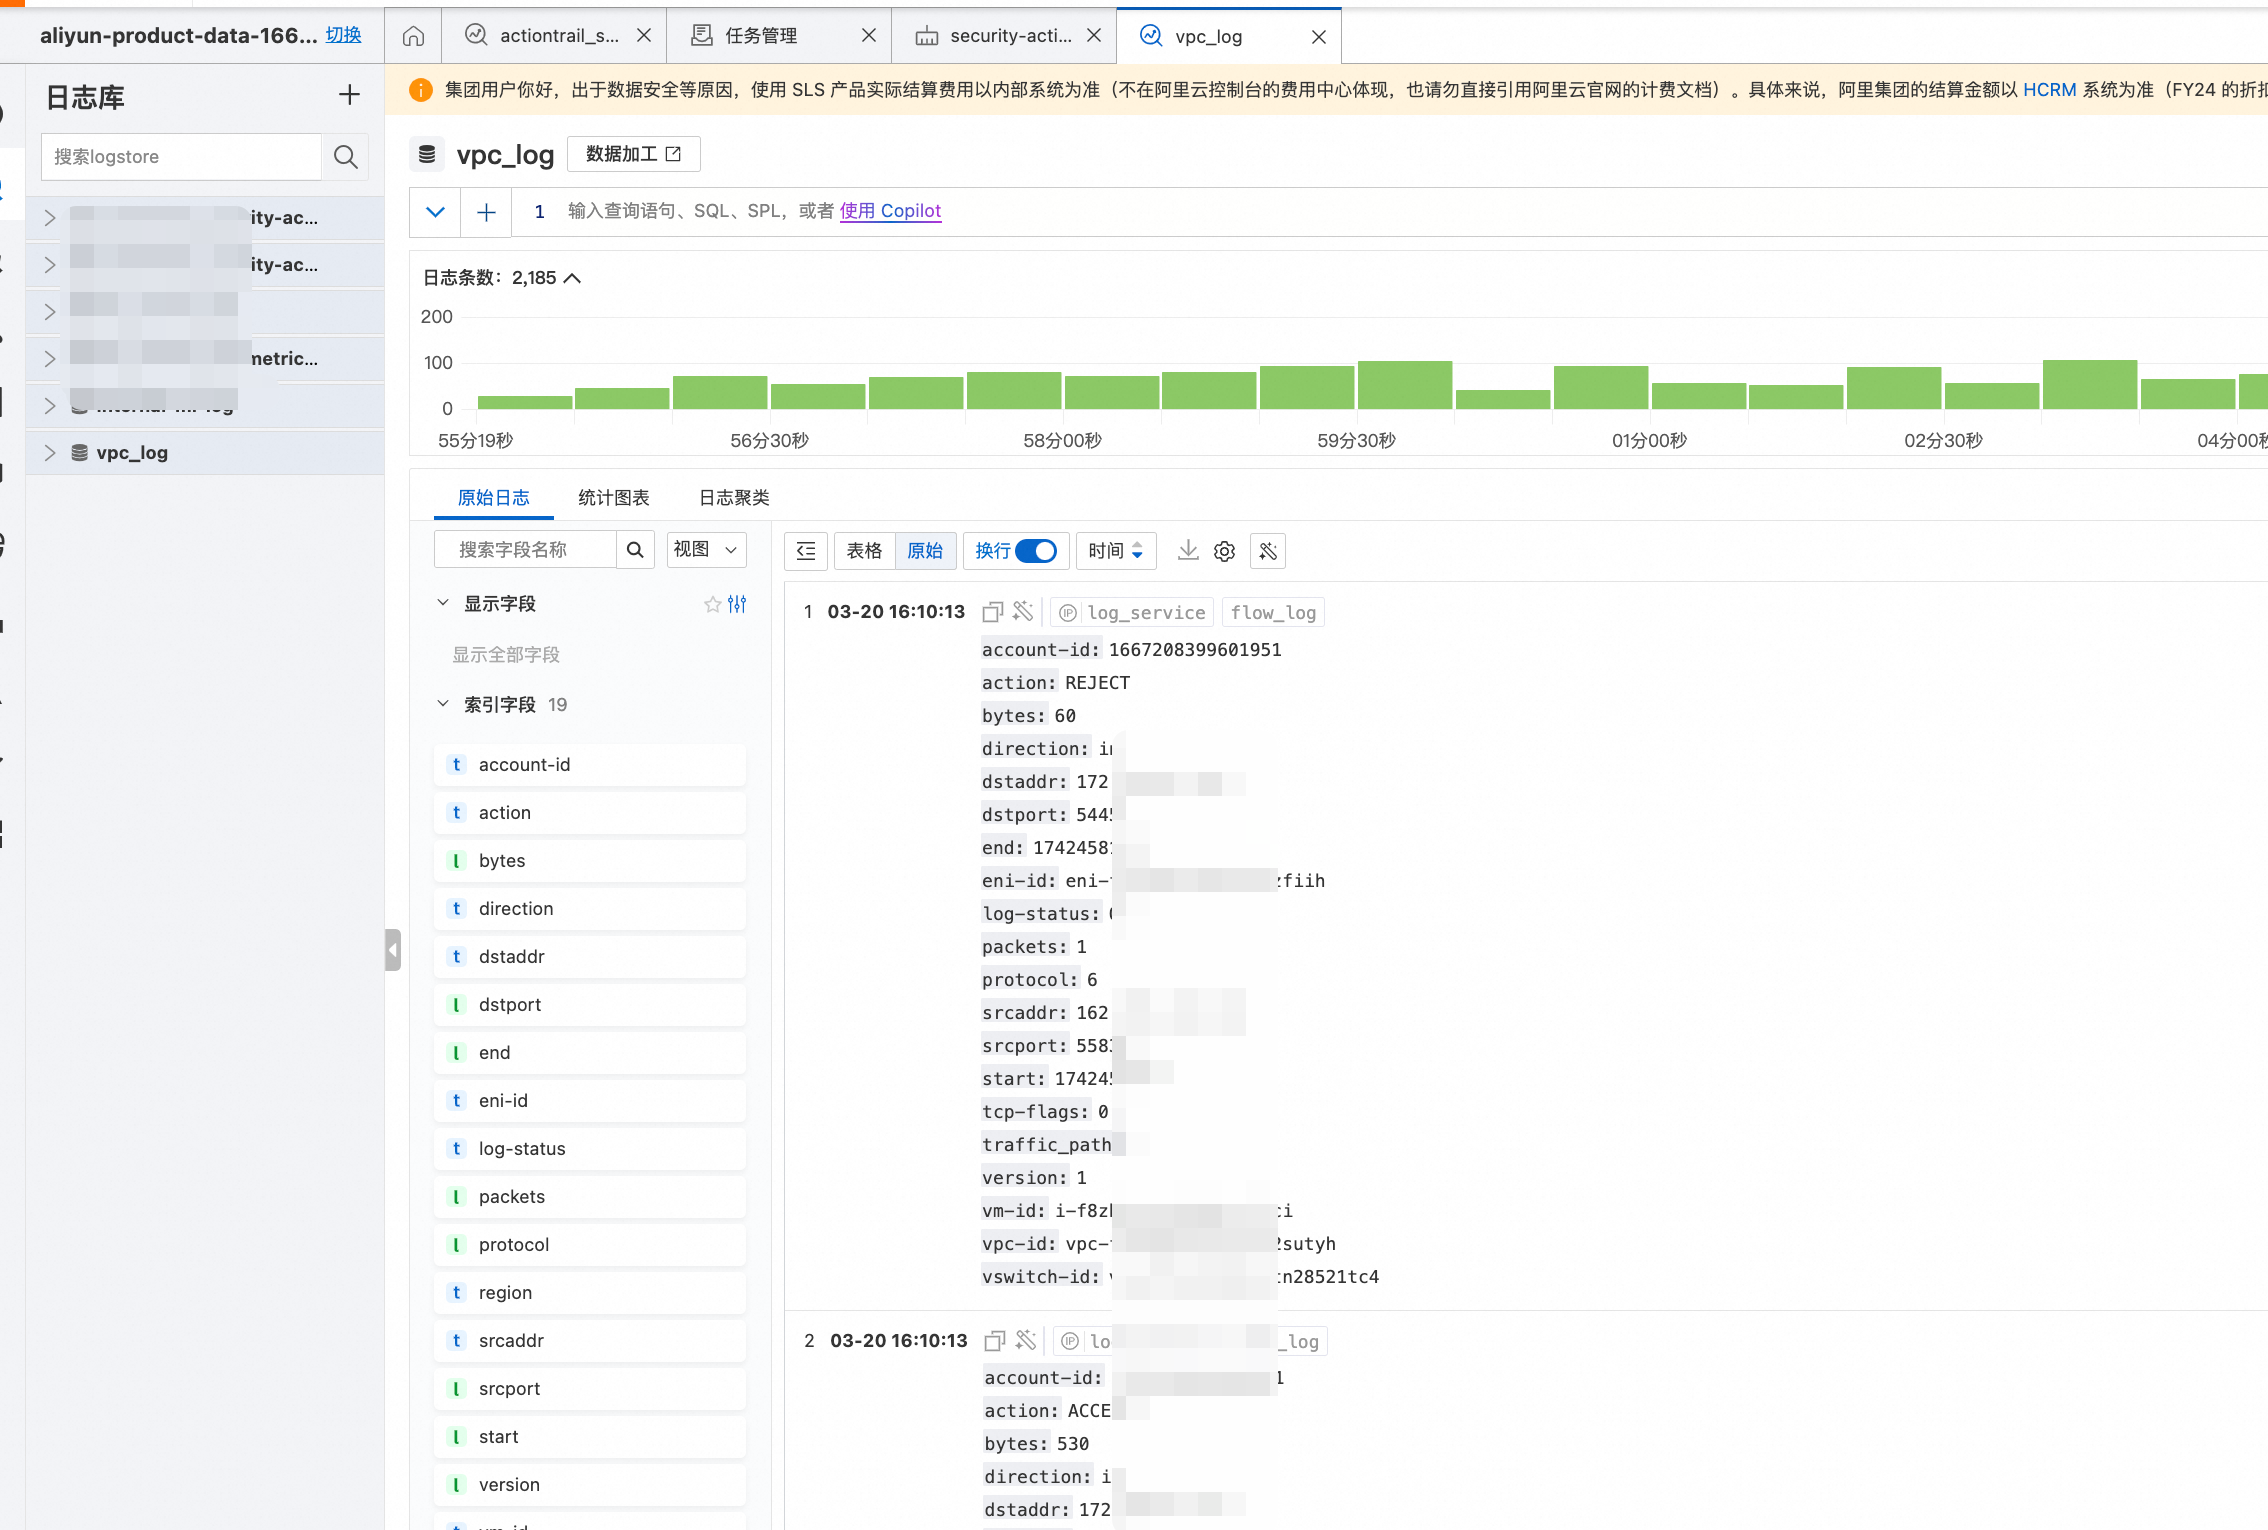Click the 搜索字段名称 input field
The height and width of the screenshot is (1530, 2268).
coord(525,550)
